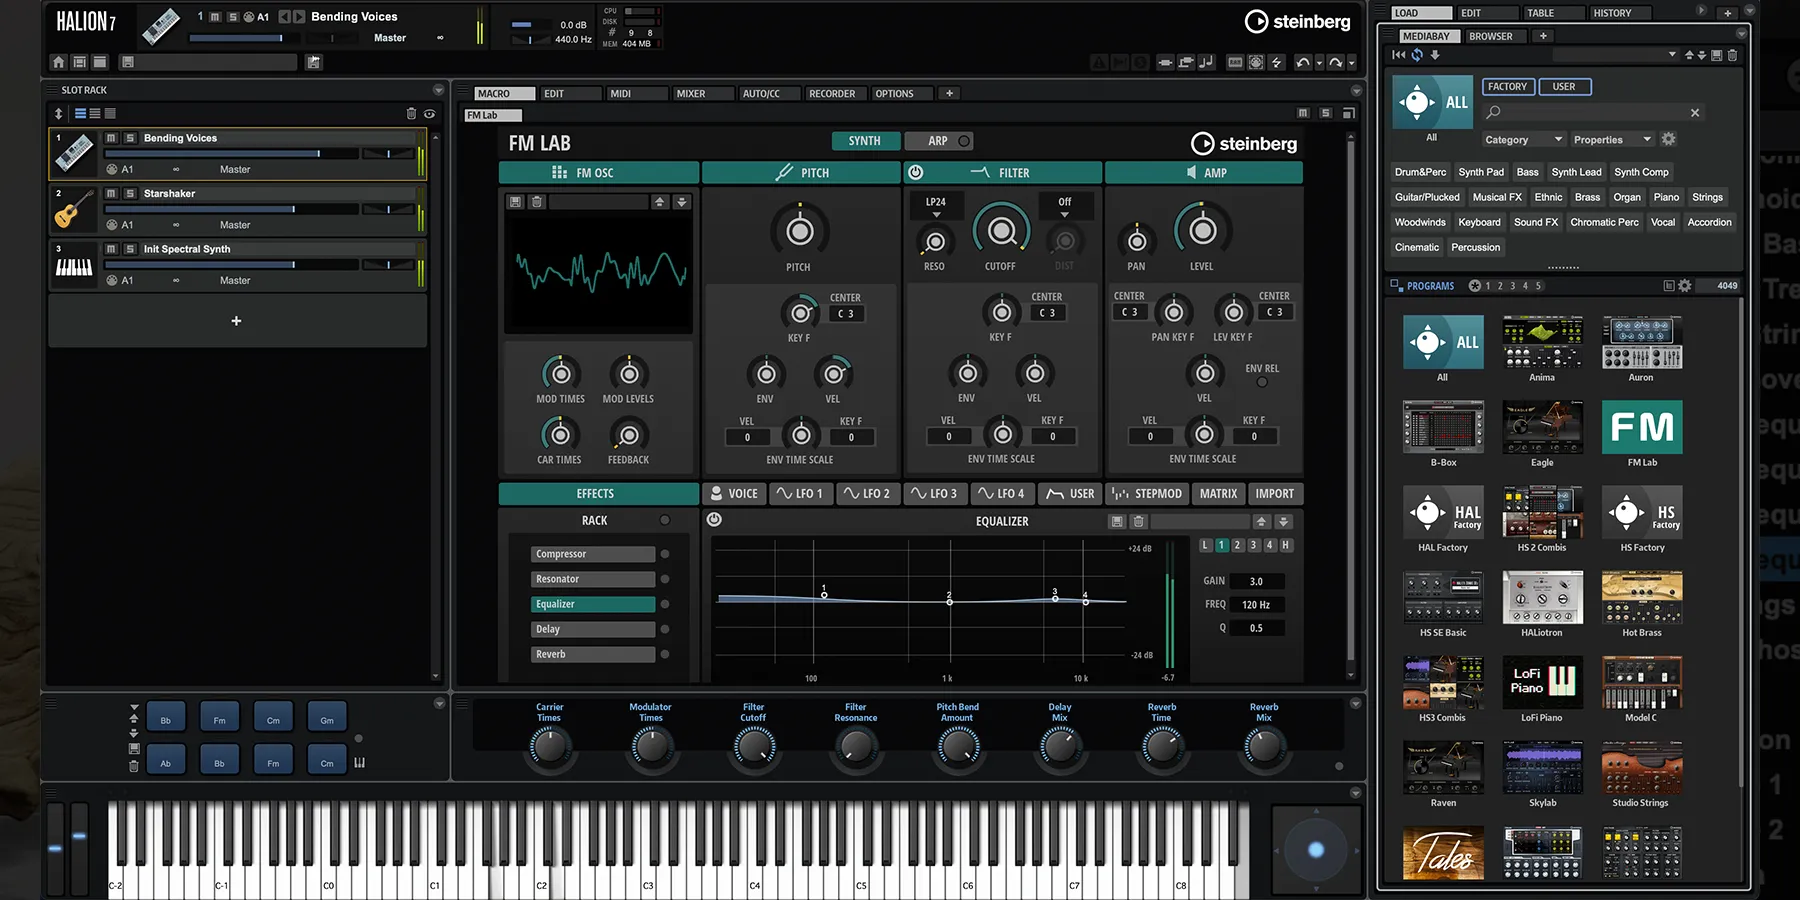Click the Synth Pad category tag

pyautogui.click(x=1480, y=172)
